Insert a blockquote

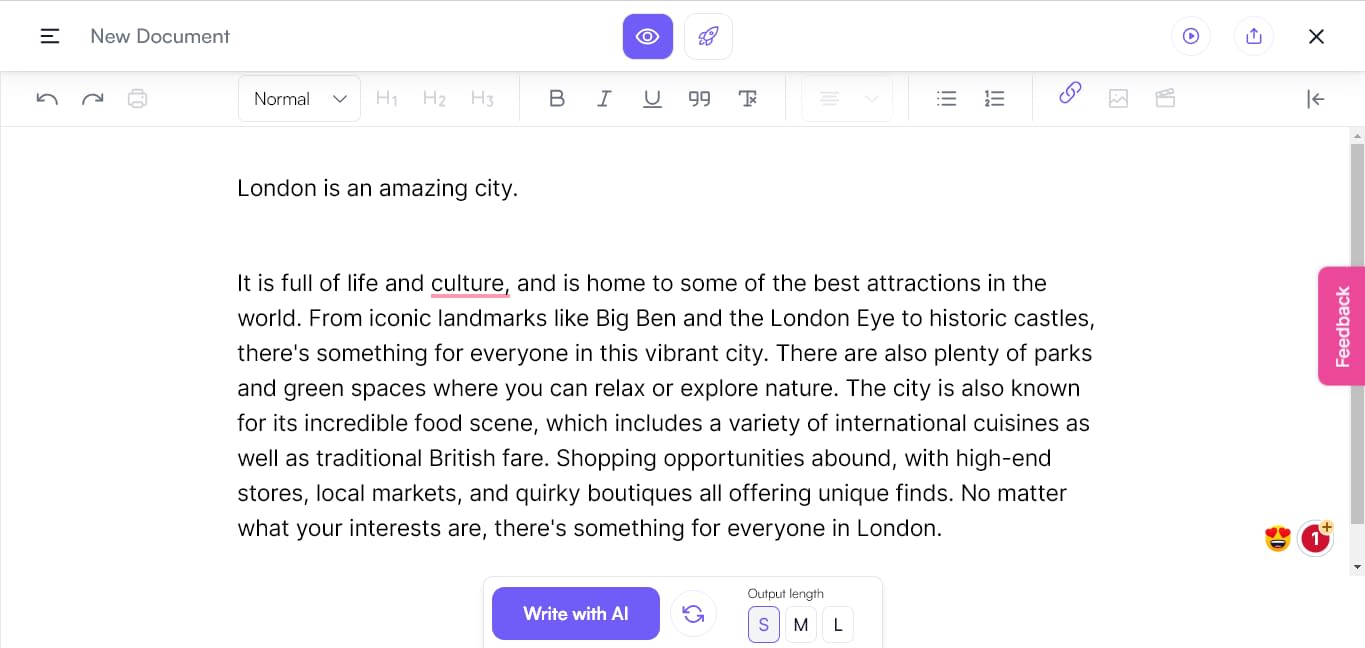click(x=699, y=98)
